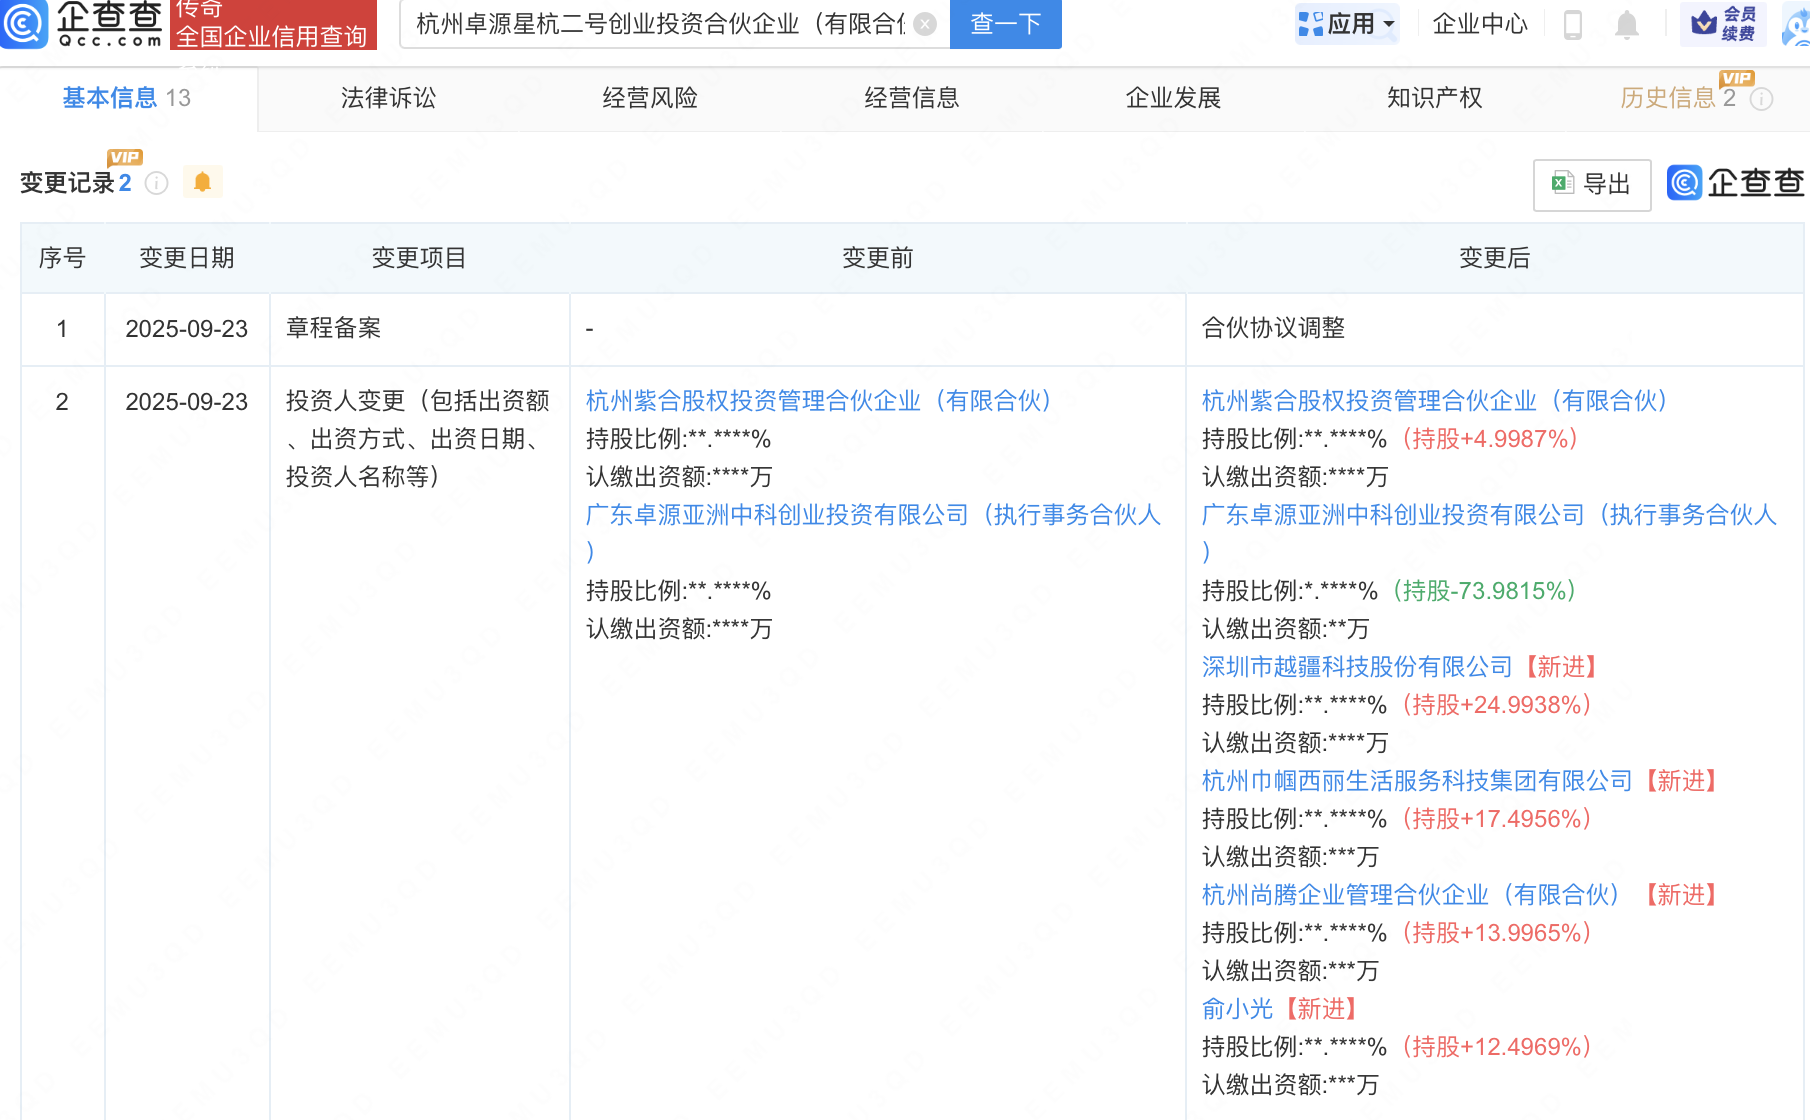Select the 持股+4.9987% text

pos(1490,439)
